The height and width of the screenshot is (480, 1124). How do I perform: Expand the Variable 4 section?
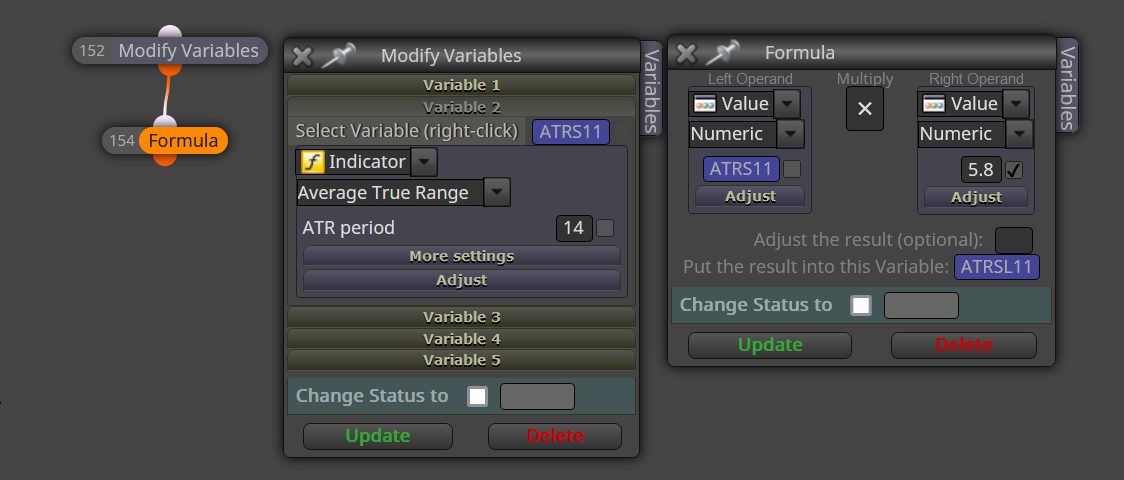pos(462,338)
